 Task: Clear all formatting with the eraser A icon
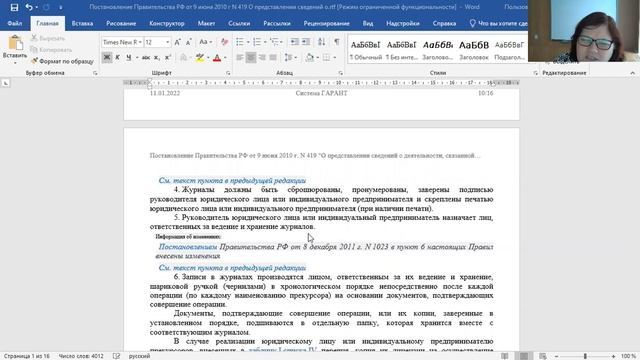point(224,42)
